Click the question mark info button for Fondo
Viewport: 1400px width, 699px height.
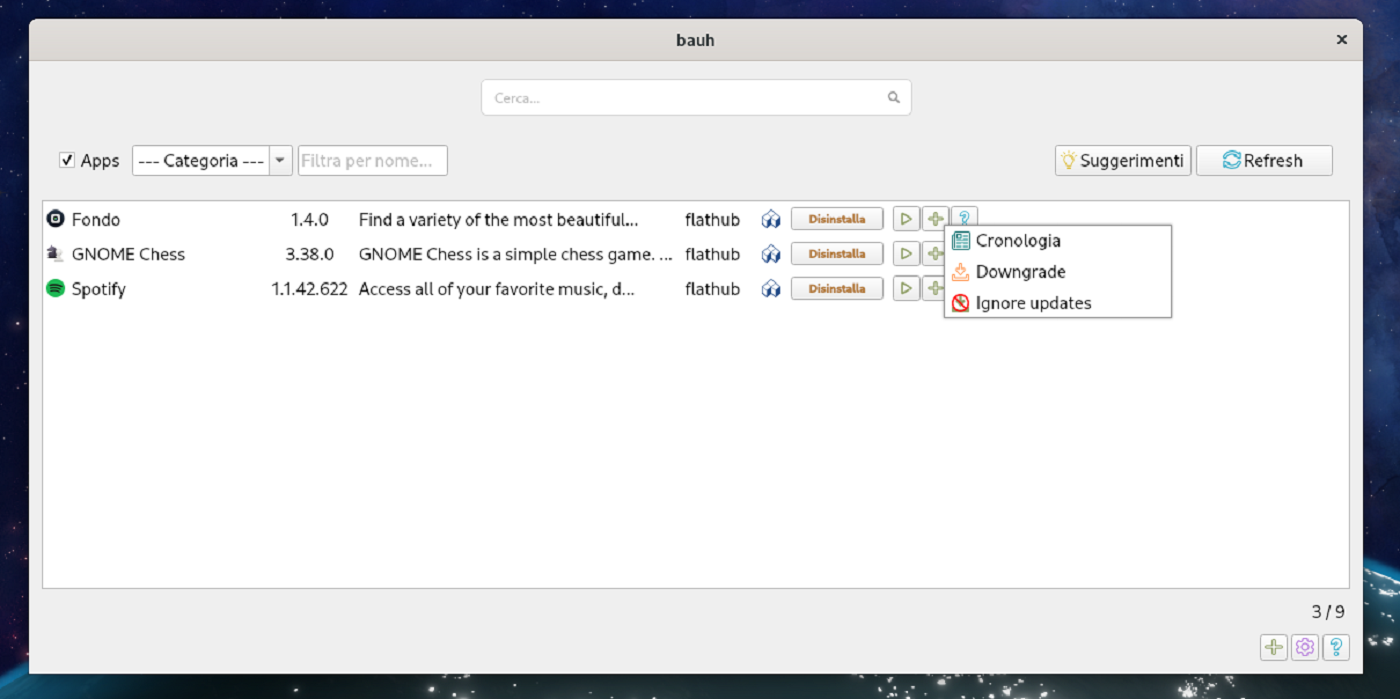pyautogui.click(x=964, y=217)
